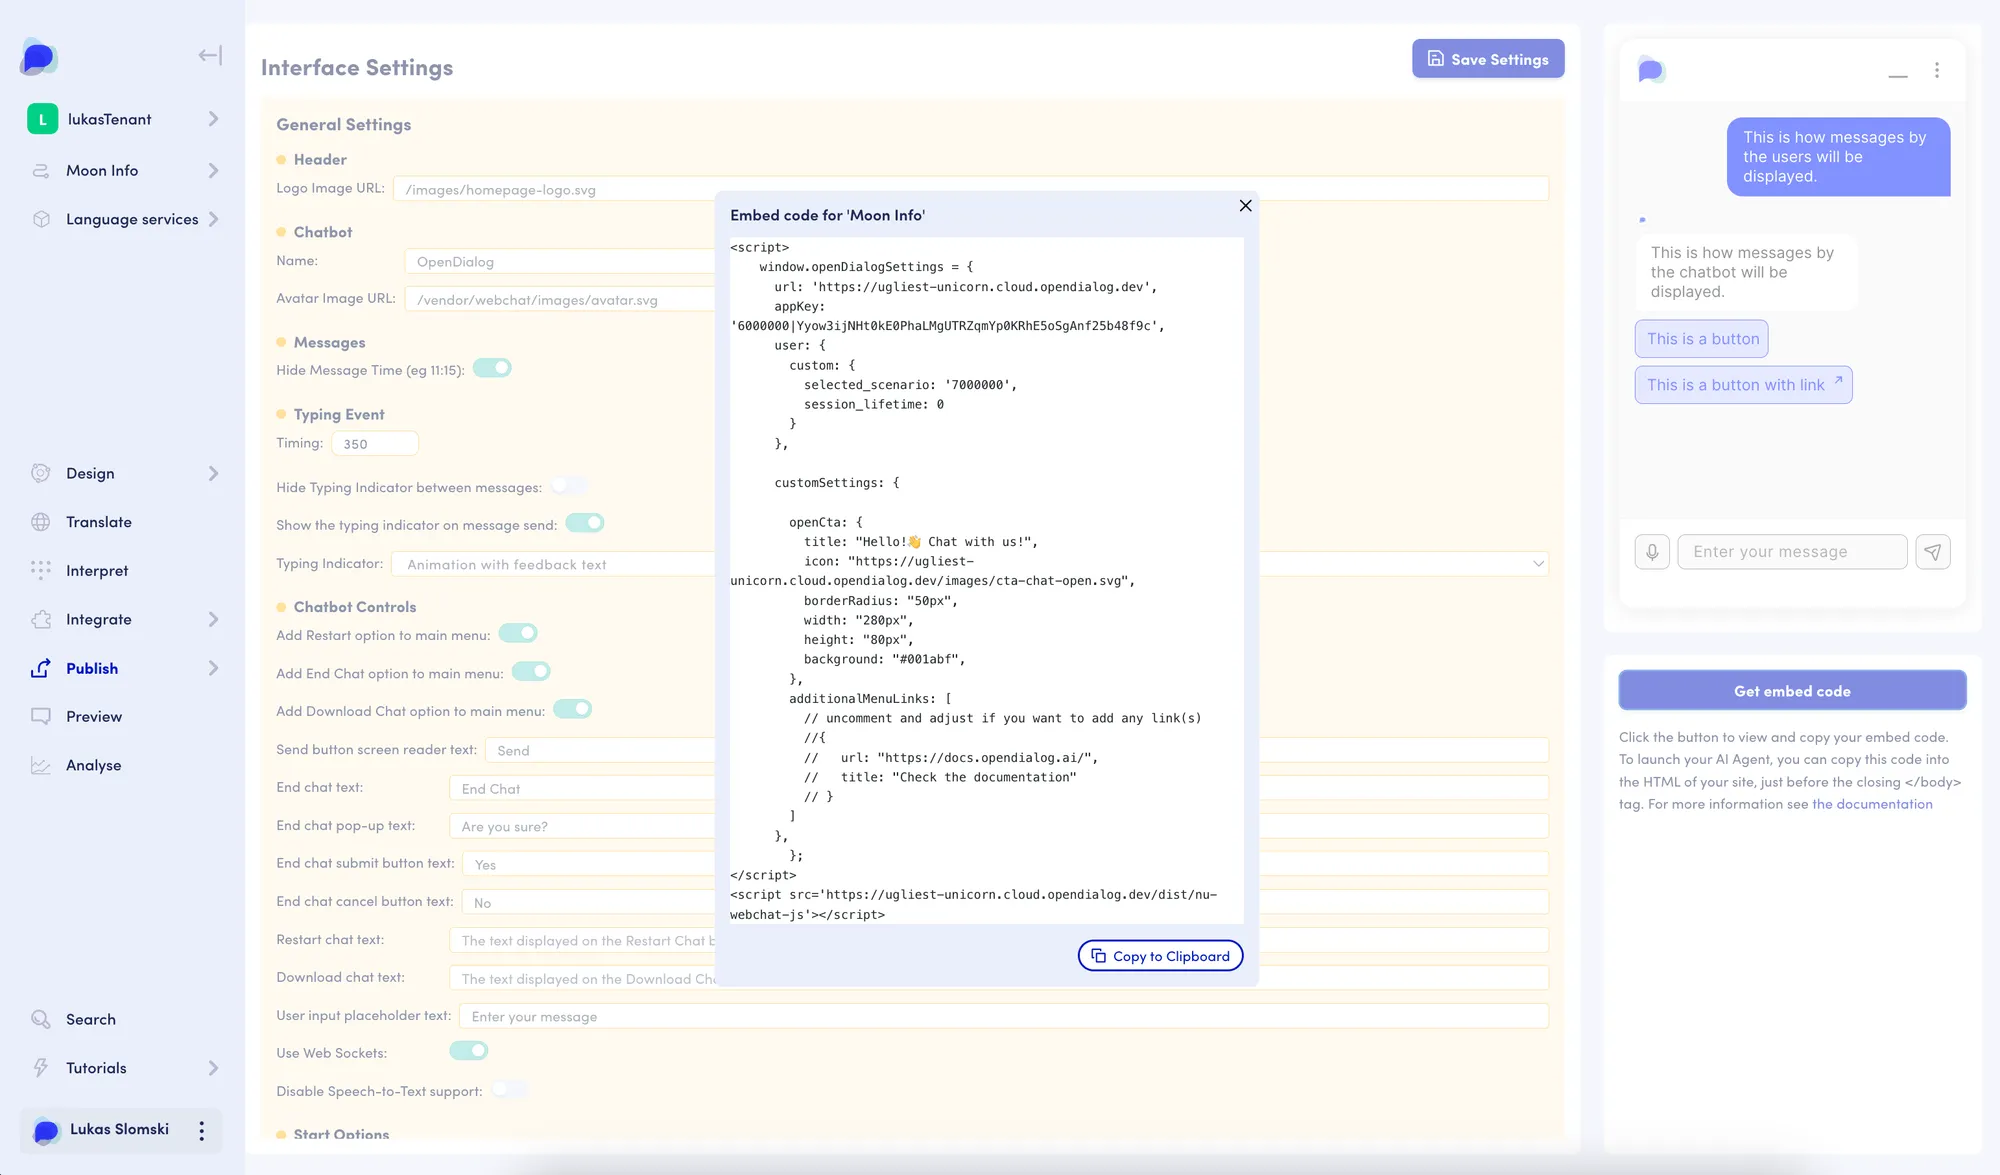2000x1175 pixels.
Task: Toggle Add Restart option to main menu
Action: pos(518,633)
